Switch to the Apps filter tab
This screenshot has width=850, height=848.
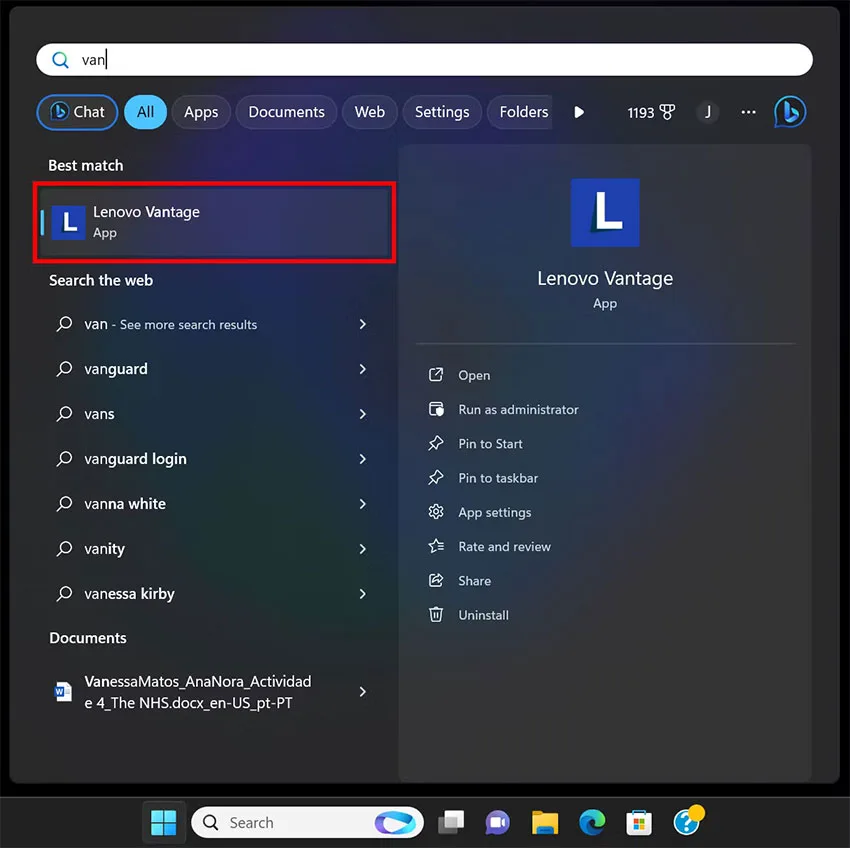tap(201, 112)
